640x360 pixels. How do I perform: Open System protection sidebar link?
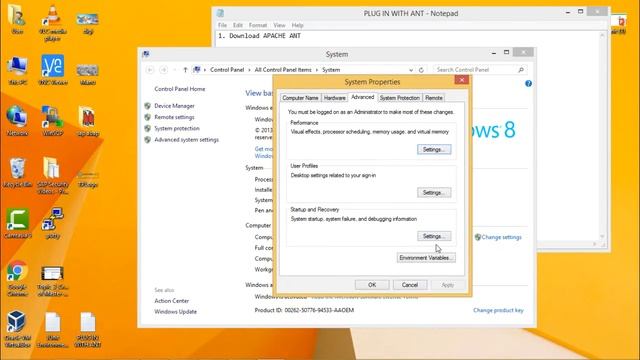(x=177, y=128)
